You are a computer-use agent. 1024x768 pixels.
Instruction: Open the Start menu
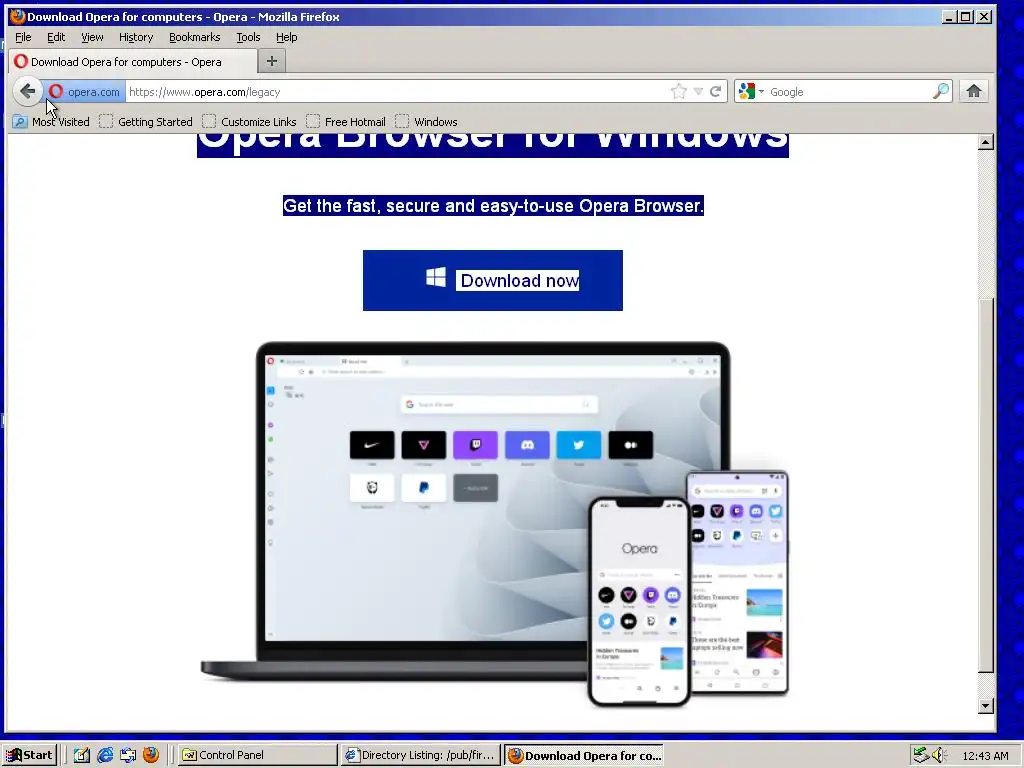point(29,755)
